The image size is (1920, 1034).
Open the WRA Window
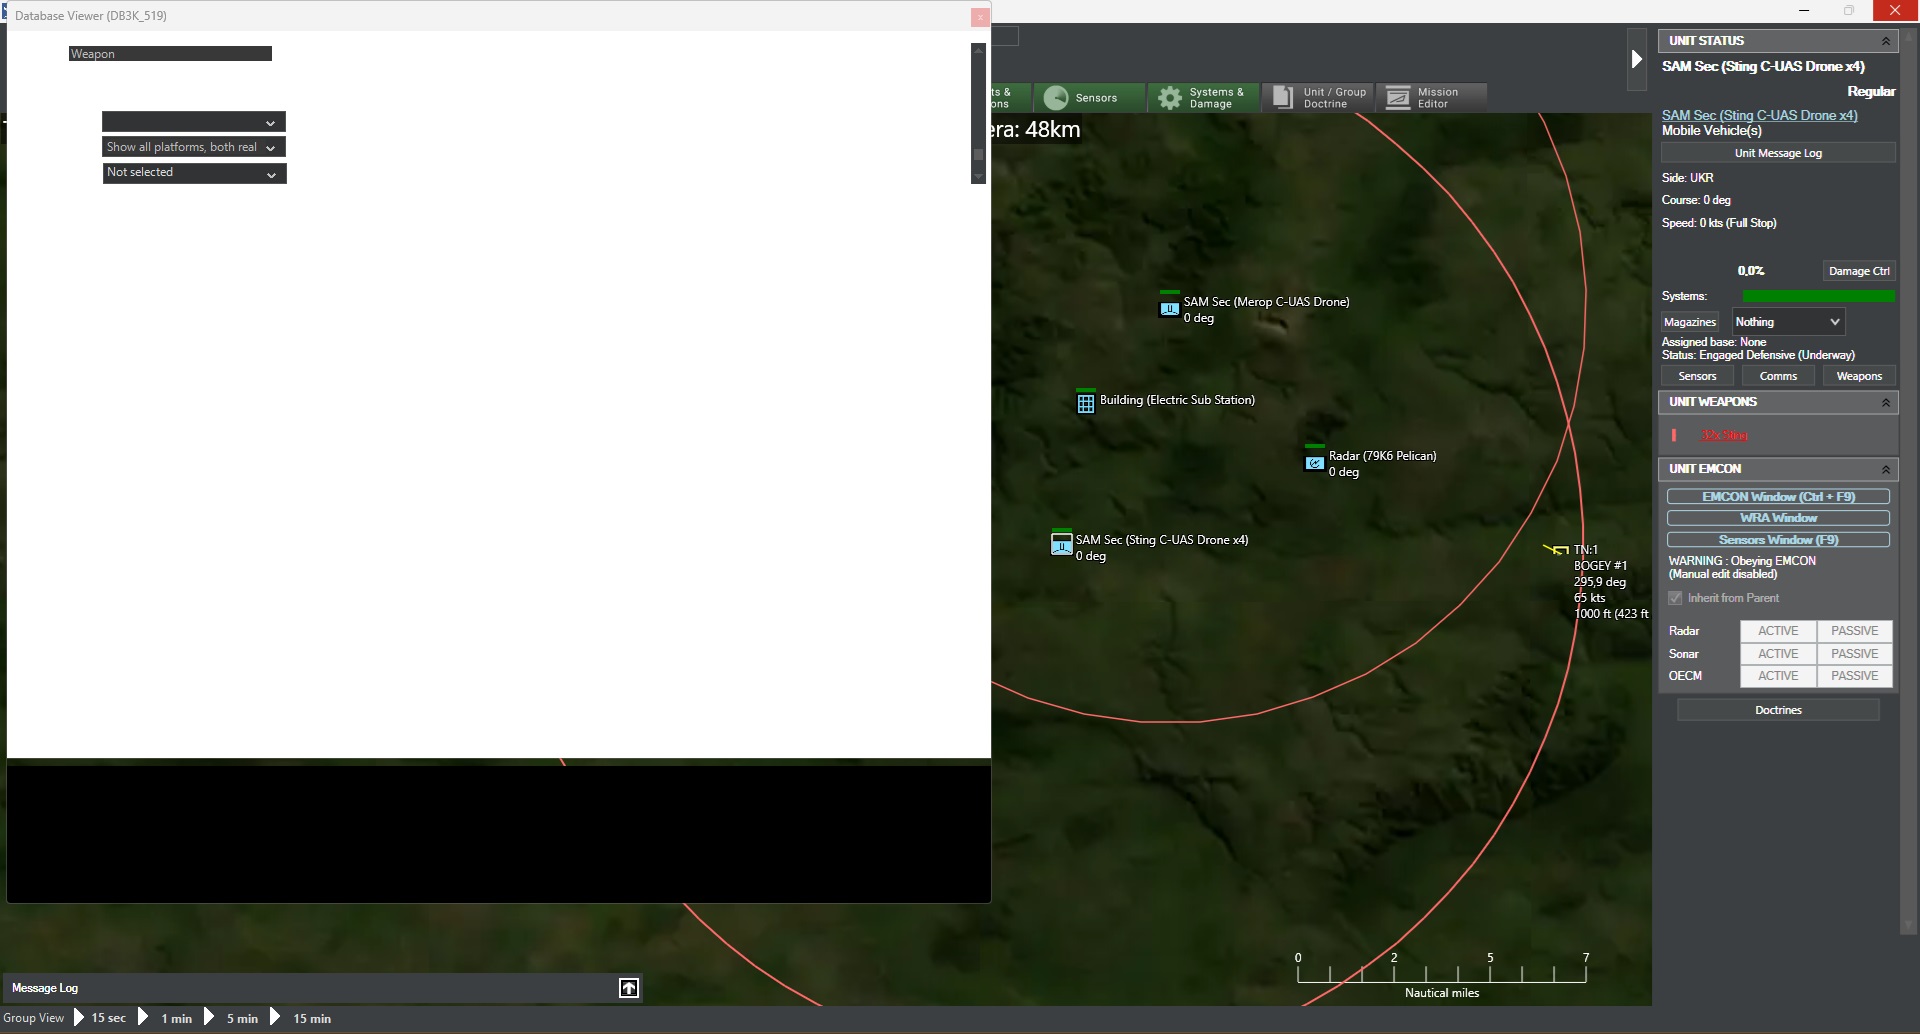point(1778,518)
